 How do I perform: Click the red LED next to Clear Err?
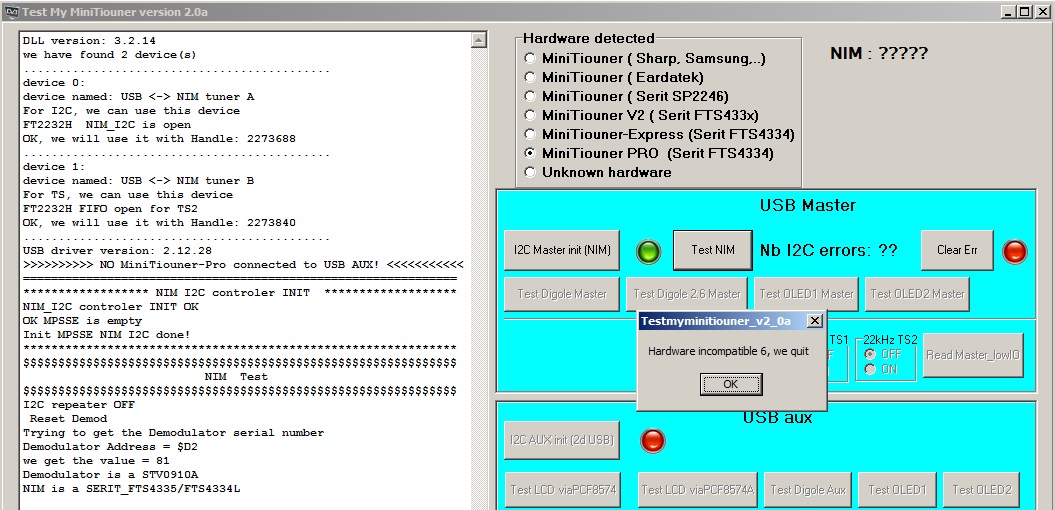(1014, 251)
